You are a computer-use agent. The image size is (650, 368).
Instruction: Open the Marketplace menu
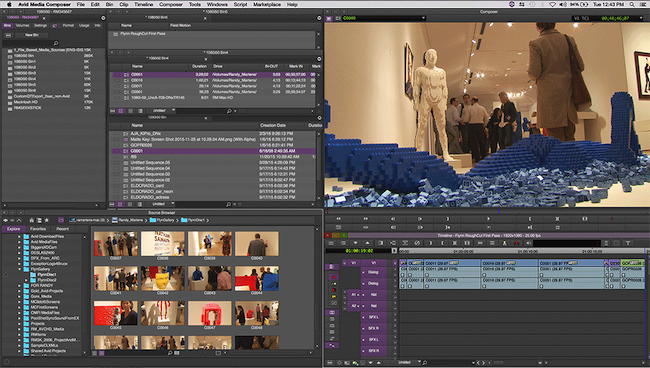(x=267, y=4)
